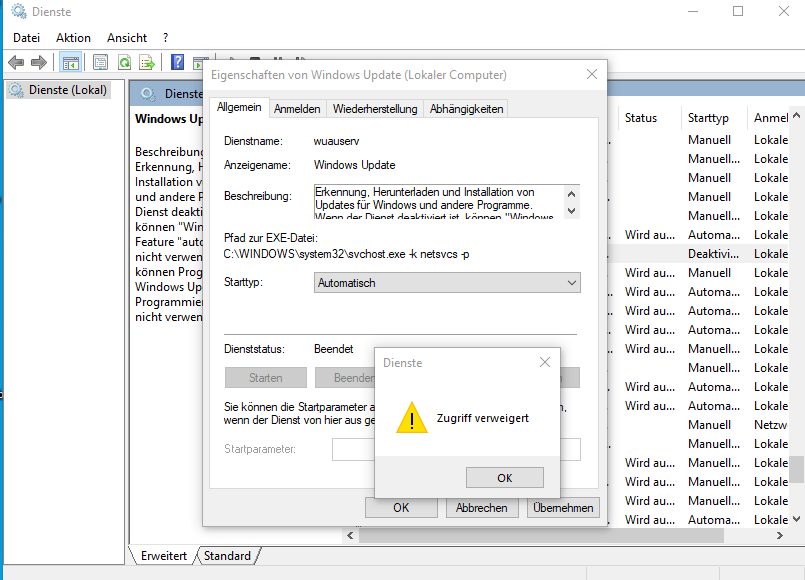The height and width of the screenshot is (580, 805).
Task: Click the Abbrechen button
Action: point(482,508)
